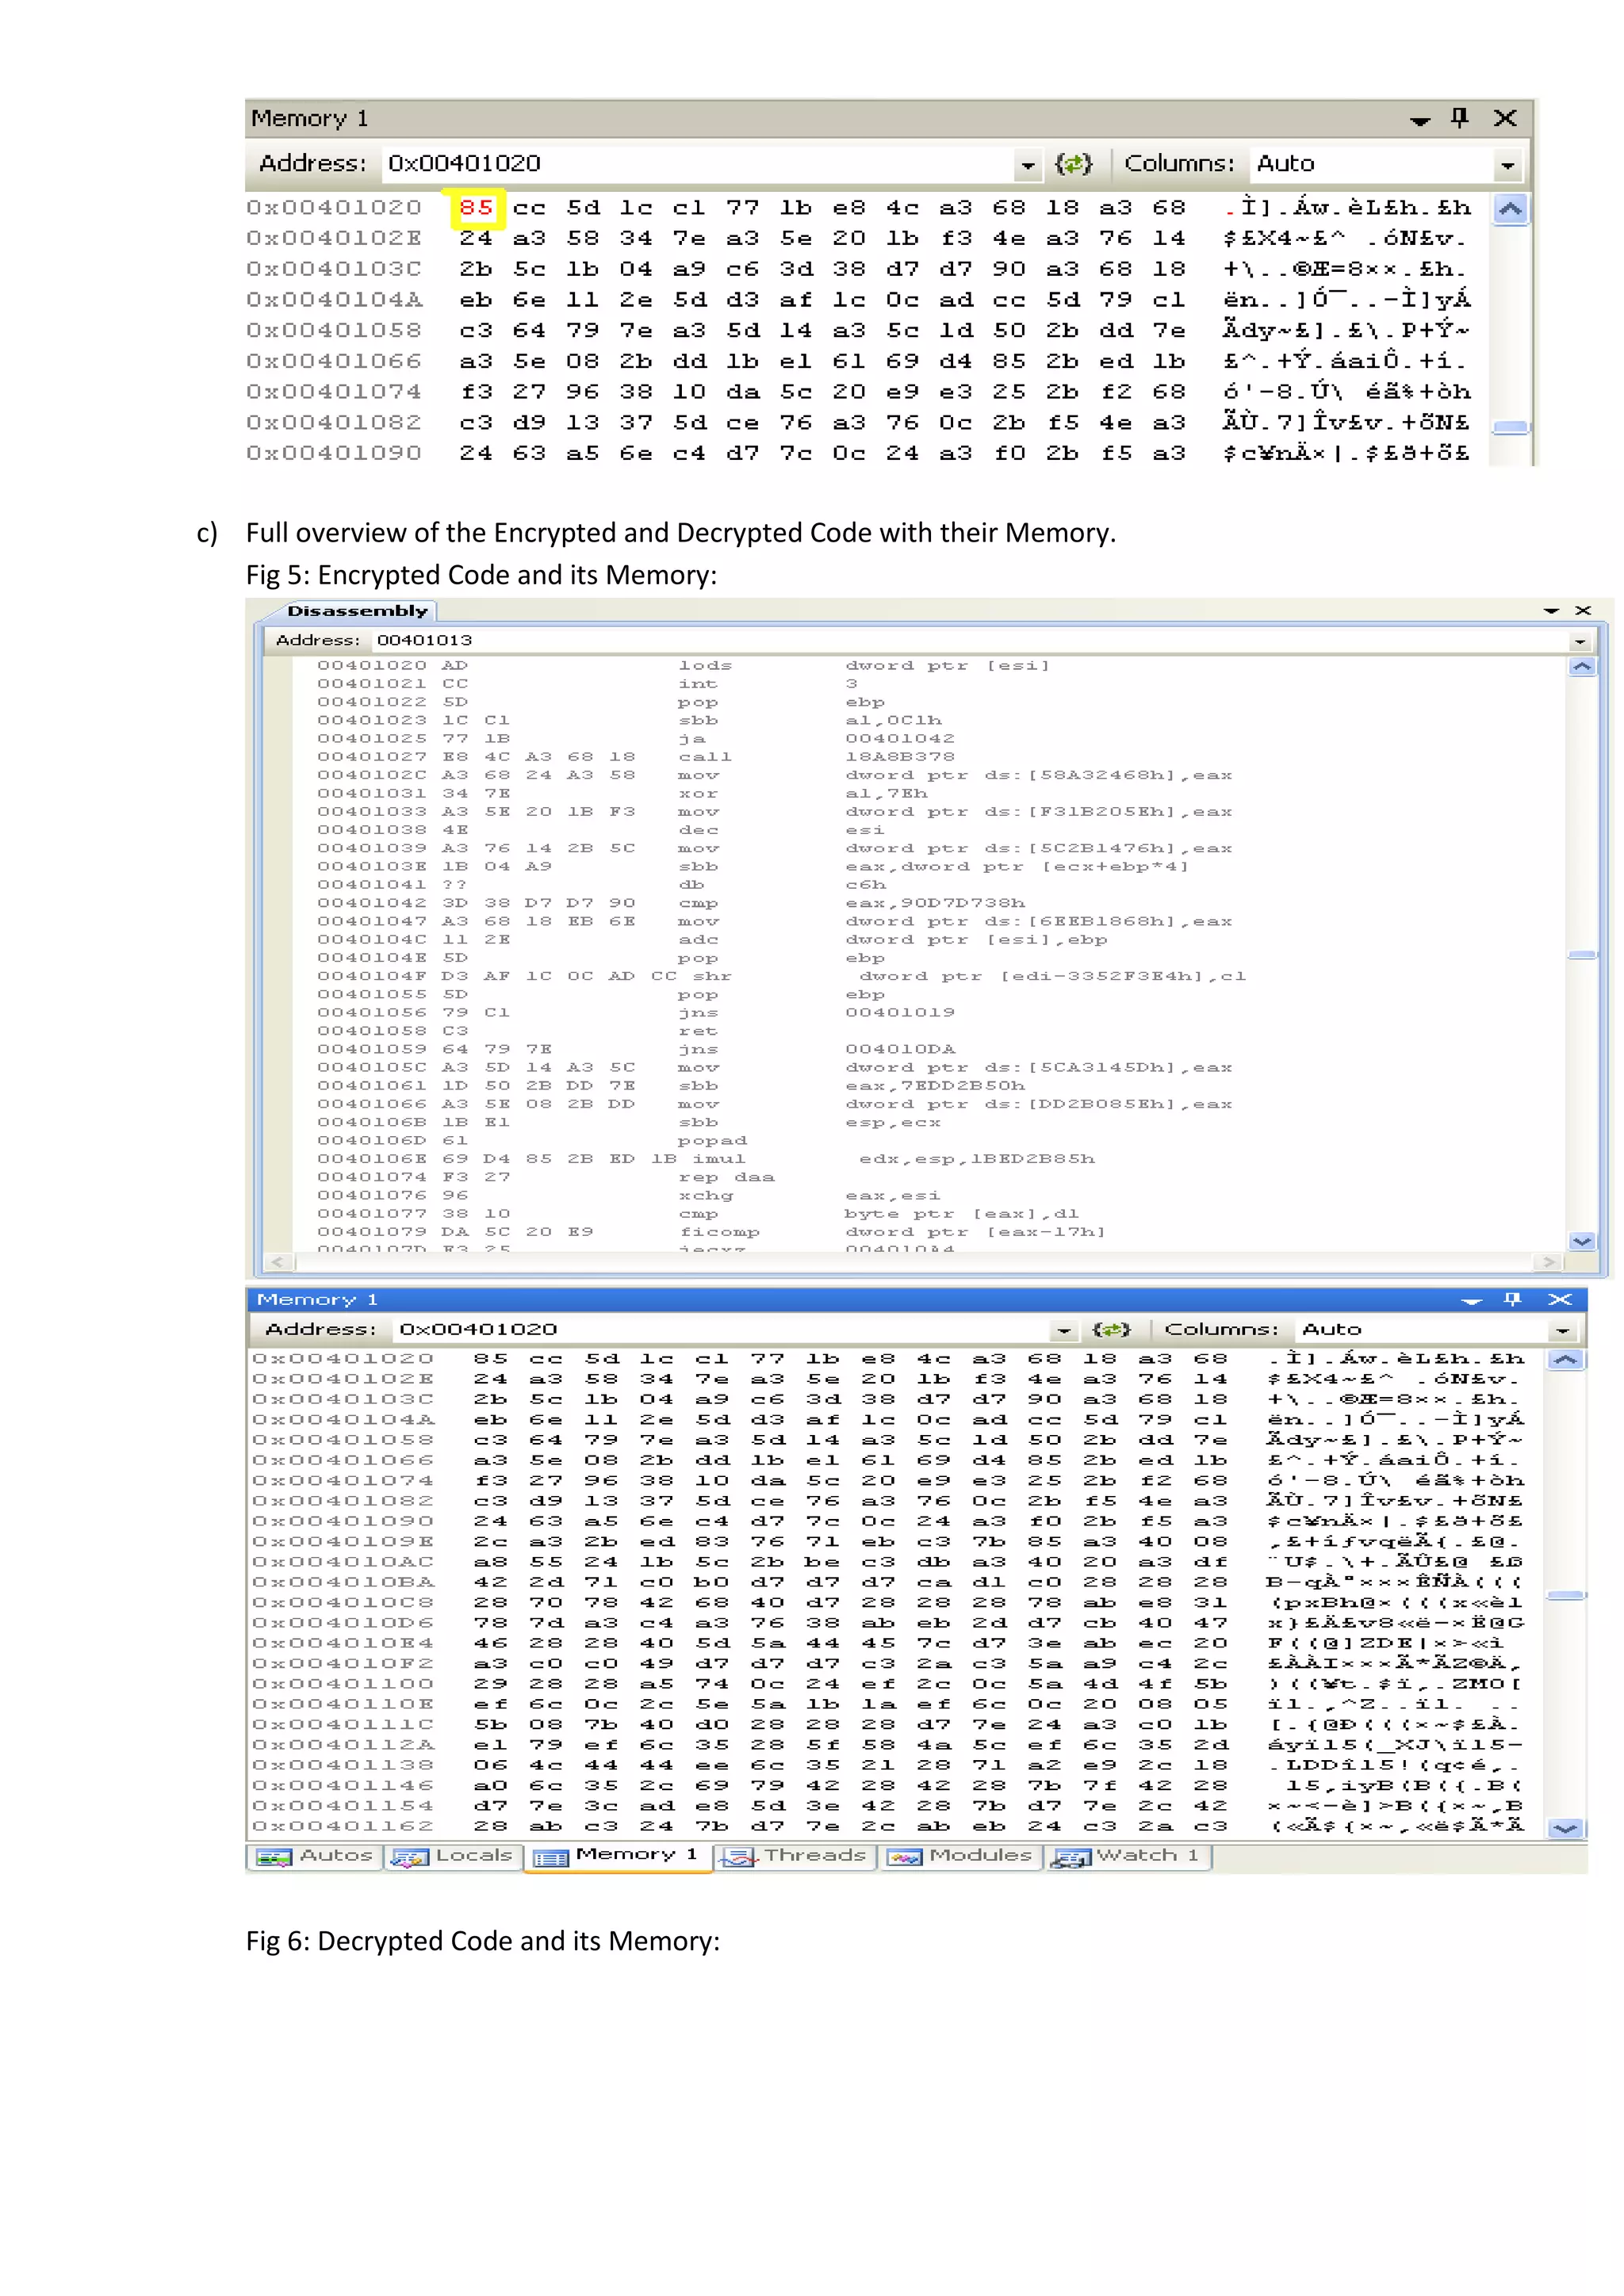Click refresh icon in upper Memory 1 window
This screenshot has width=1624, height=2296.
(1073, 163)
